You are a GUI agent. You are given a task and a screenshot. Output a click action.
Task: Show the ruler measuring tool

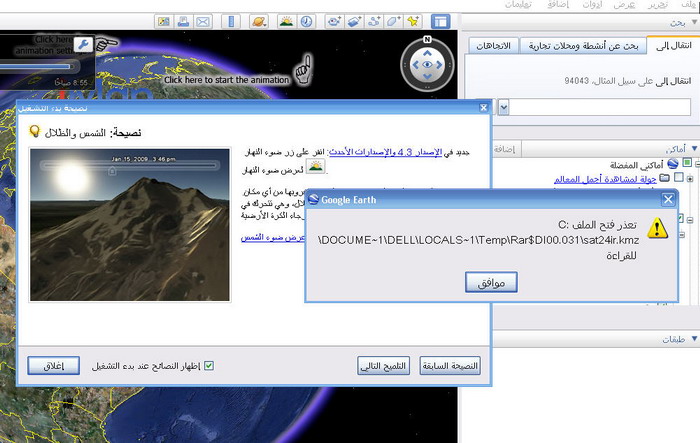pos(231,21)
